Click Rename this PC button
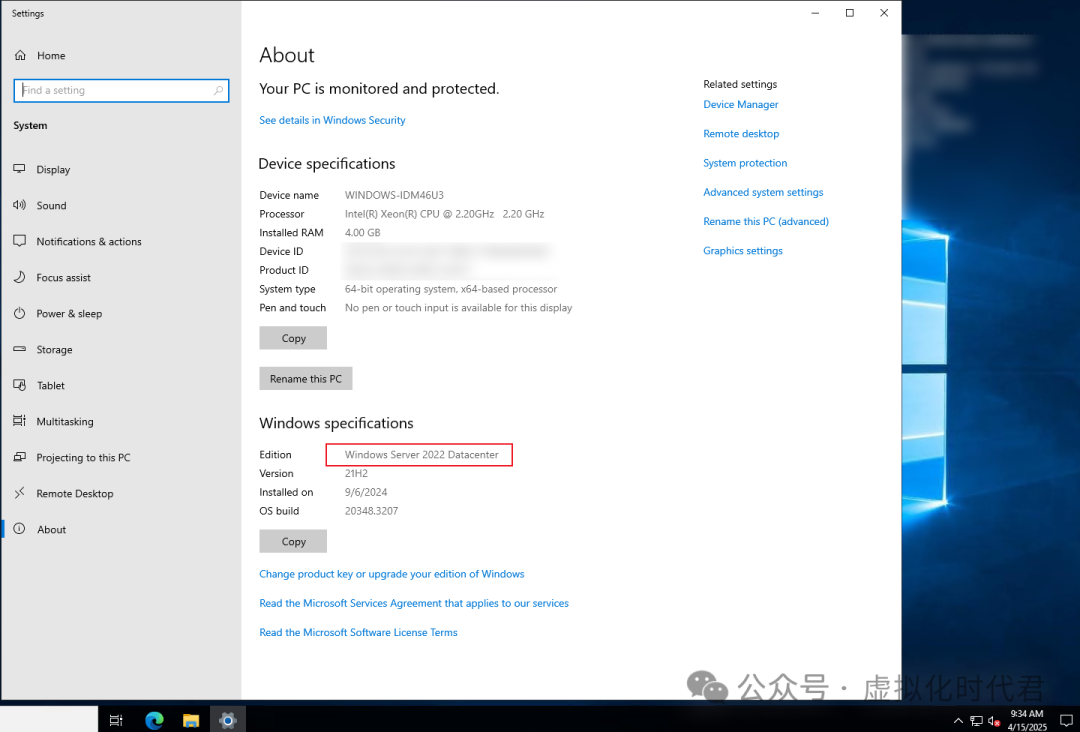 pos(306,378)
